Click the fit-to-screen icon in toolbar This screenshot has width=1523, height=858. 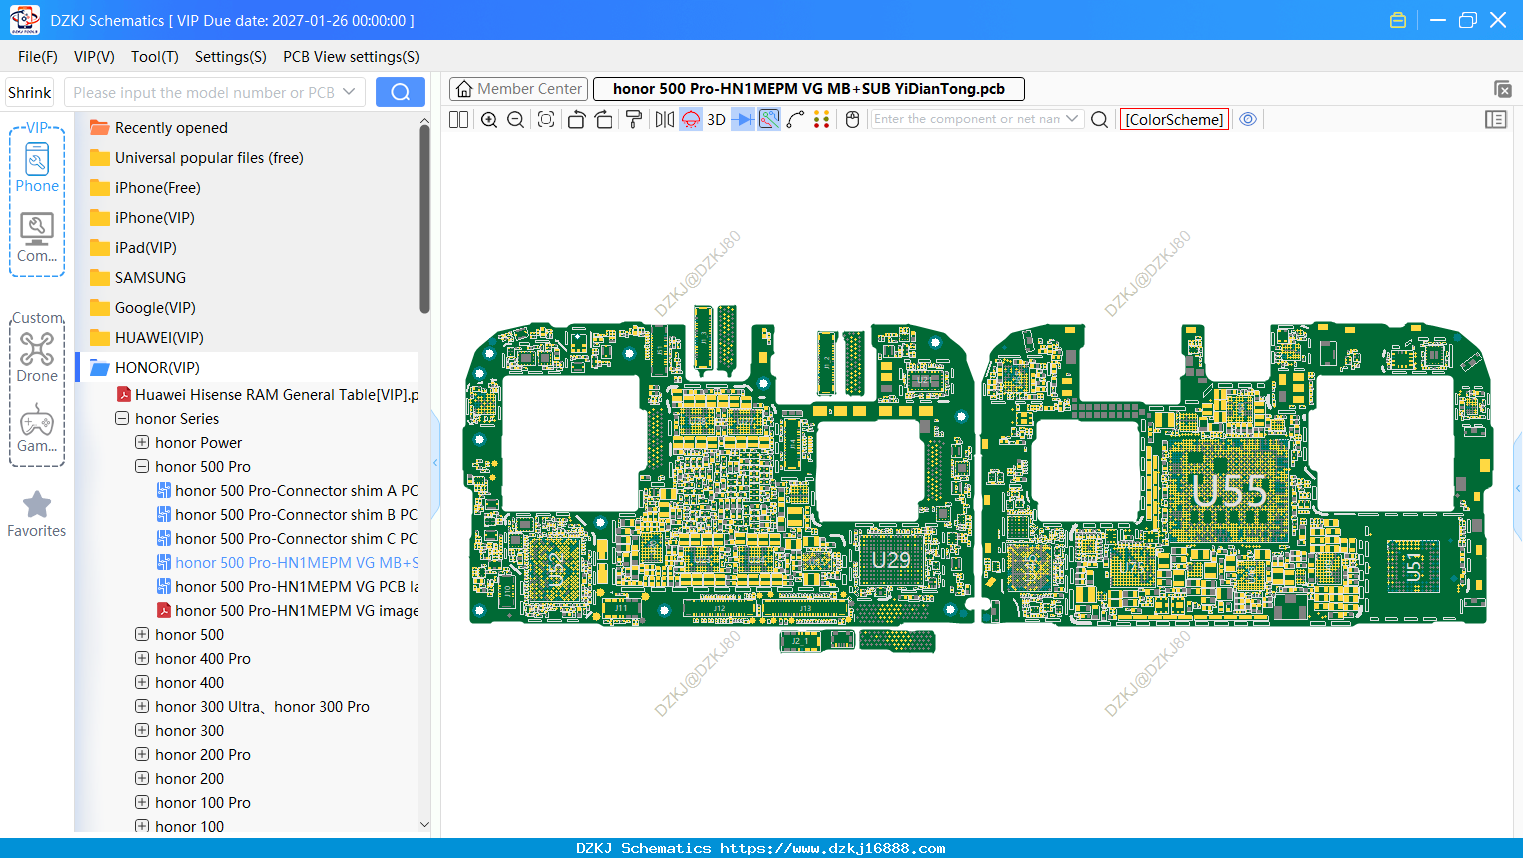tap(546, 120)
